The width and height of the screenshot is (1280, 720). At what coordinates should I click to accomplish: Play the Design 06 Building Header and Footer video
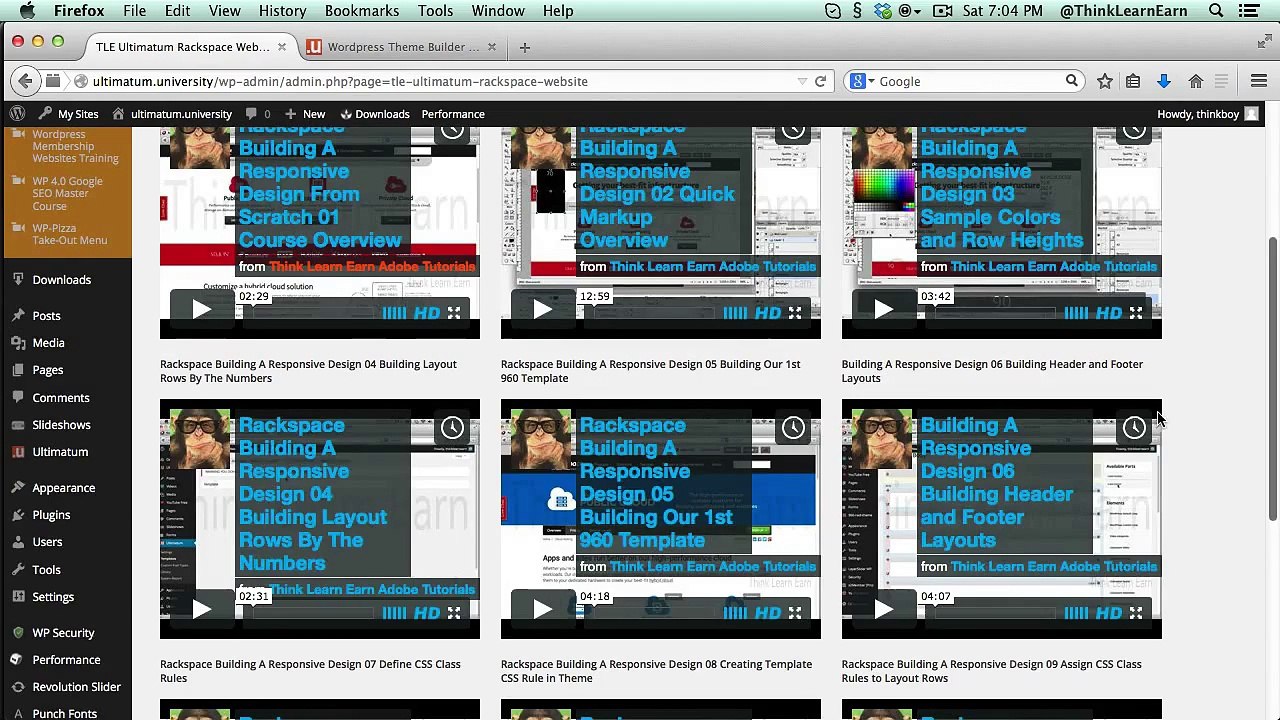pos(883,610)
